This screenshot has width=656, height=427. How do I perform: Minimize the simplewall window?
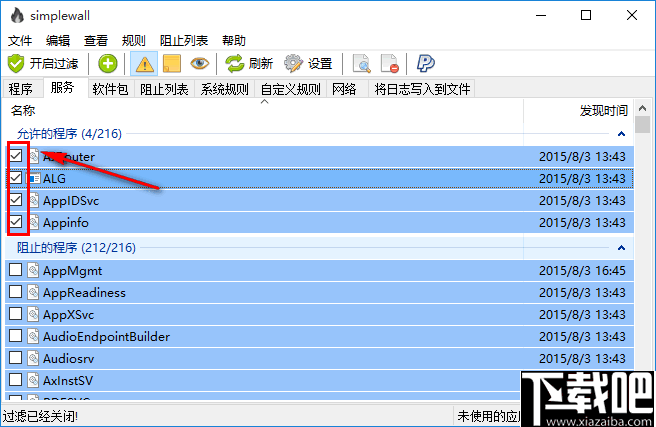pyautogui.click(x=541, y=15)
